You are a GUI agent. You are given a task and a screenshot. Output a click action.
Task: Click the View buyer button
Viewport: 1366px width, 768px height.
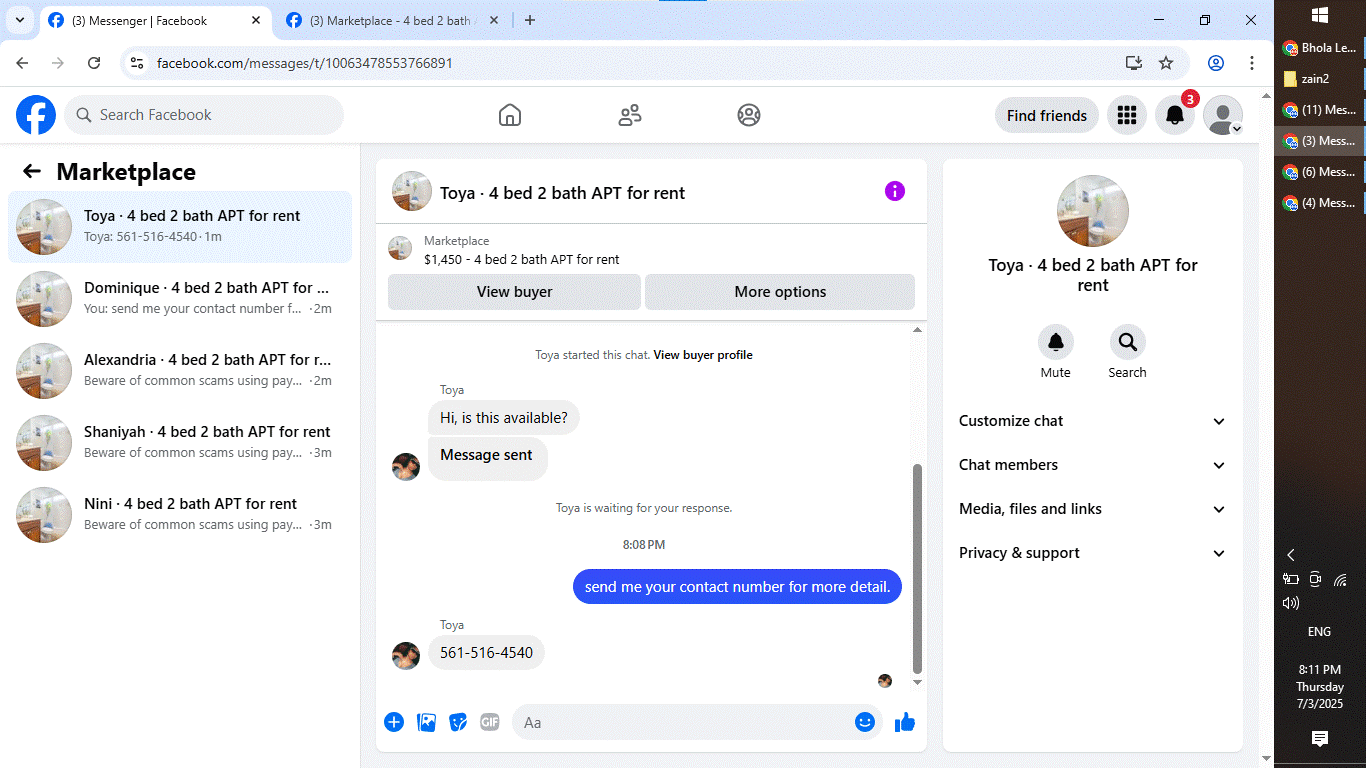click(x=514, y=292)
